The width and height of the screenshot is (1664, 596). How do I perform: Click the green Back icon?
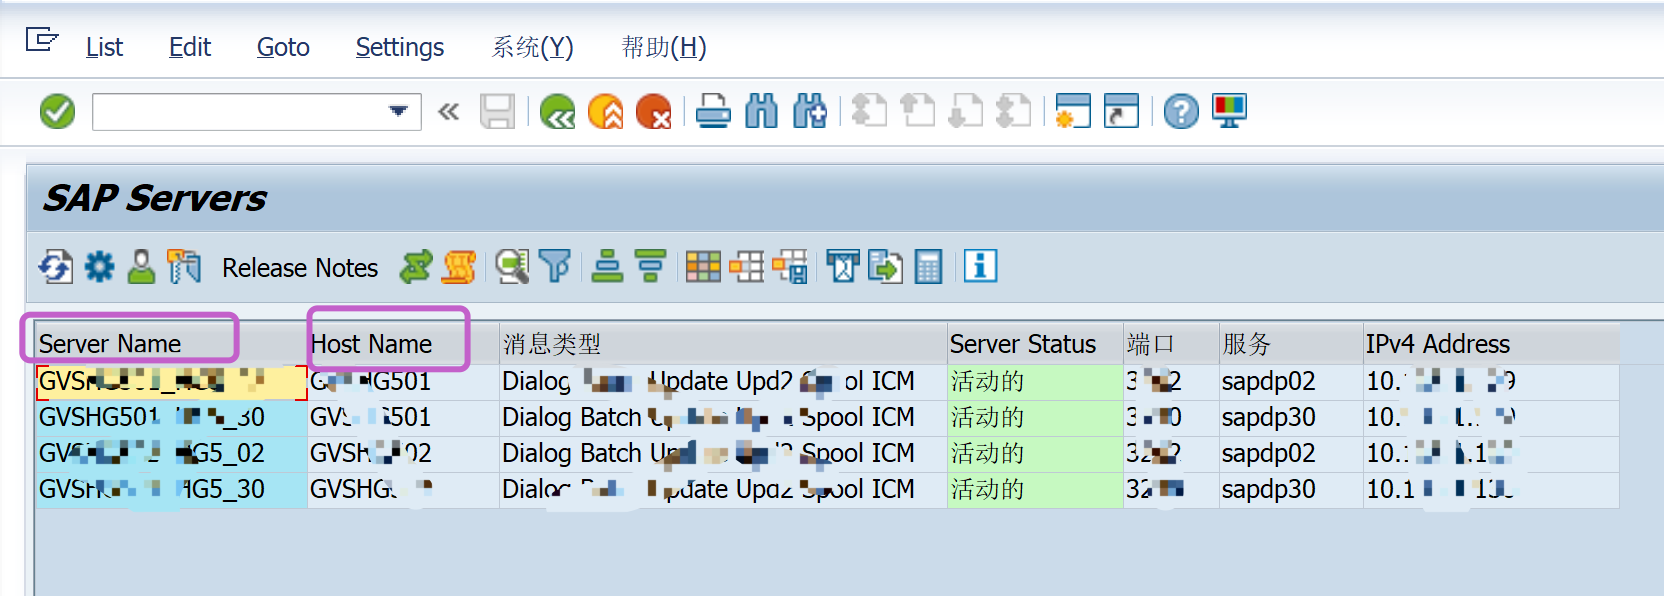click(557, 111)
